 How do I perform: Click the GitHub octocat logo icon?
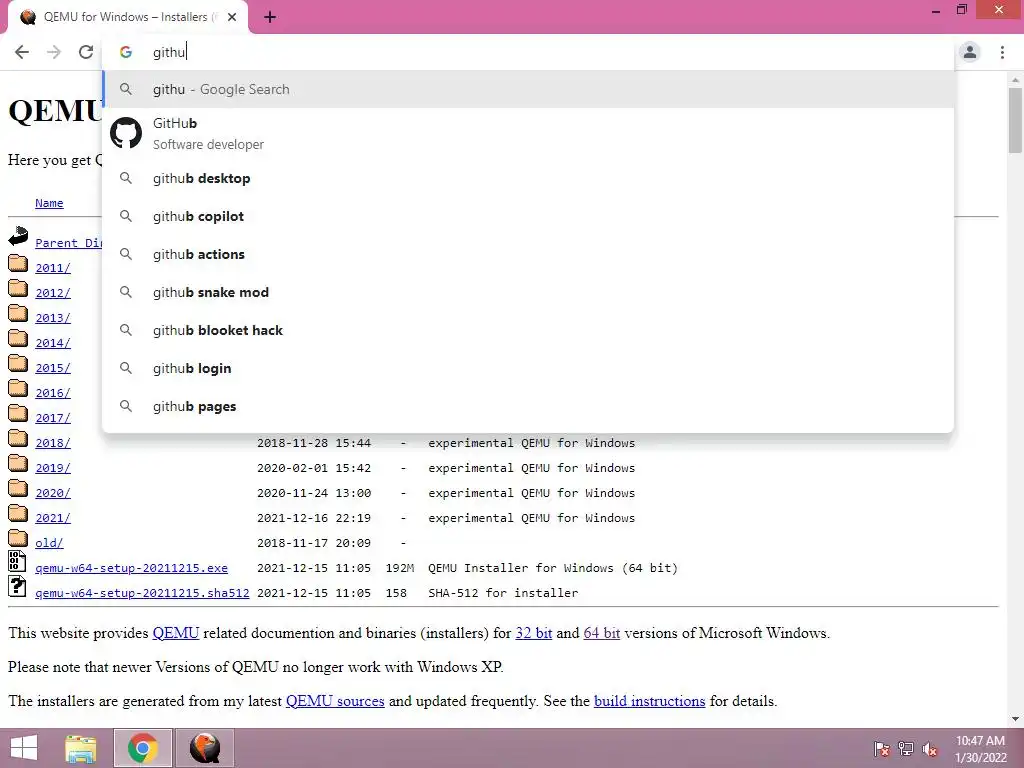pyautogui.click(x=126, y=133)
